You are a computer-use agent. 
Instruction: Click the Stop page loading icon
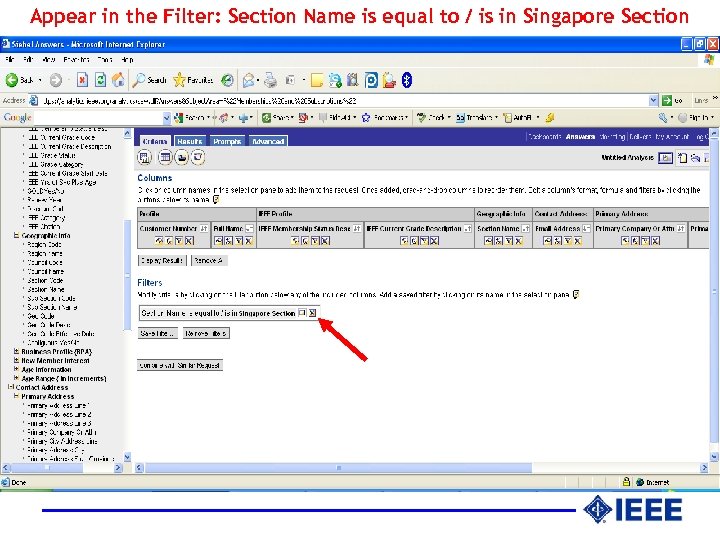point(82,80)
